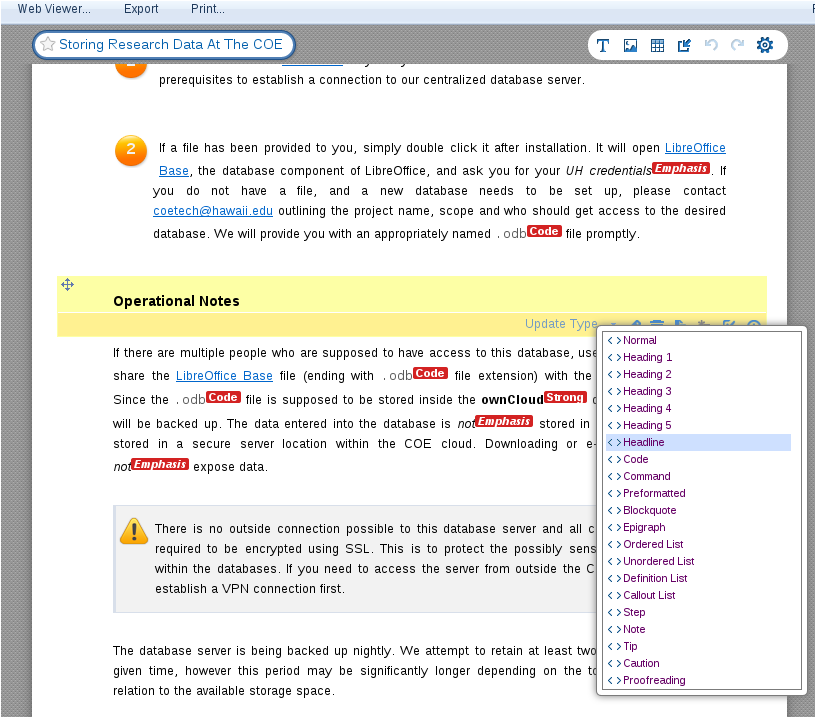
Task: Click the Emphasis tag before 'stored in'
Action: [504, 421]
